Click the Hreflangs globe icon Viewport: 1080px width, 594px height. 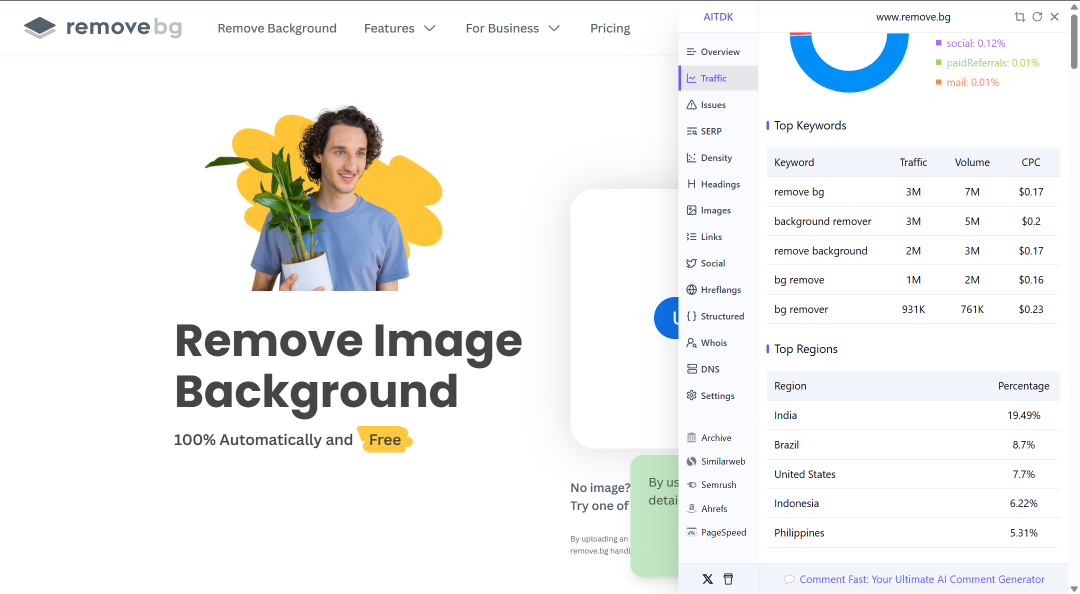(x=692, y=289)
